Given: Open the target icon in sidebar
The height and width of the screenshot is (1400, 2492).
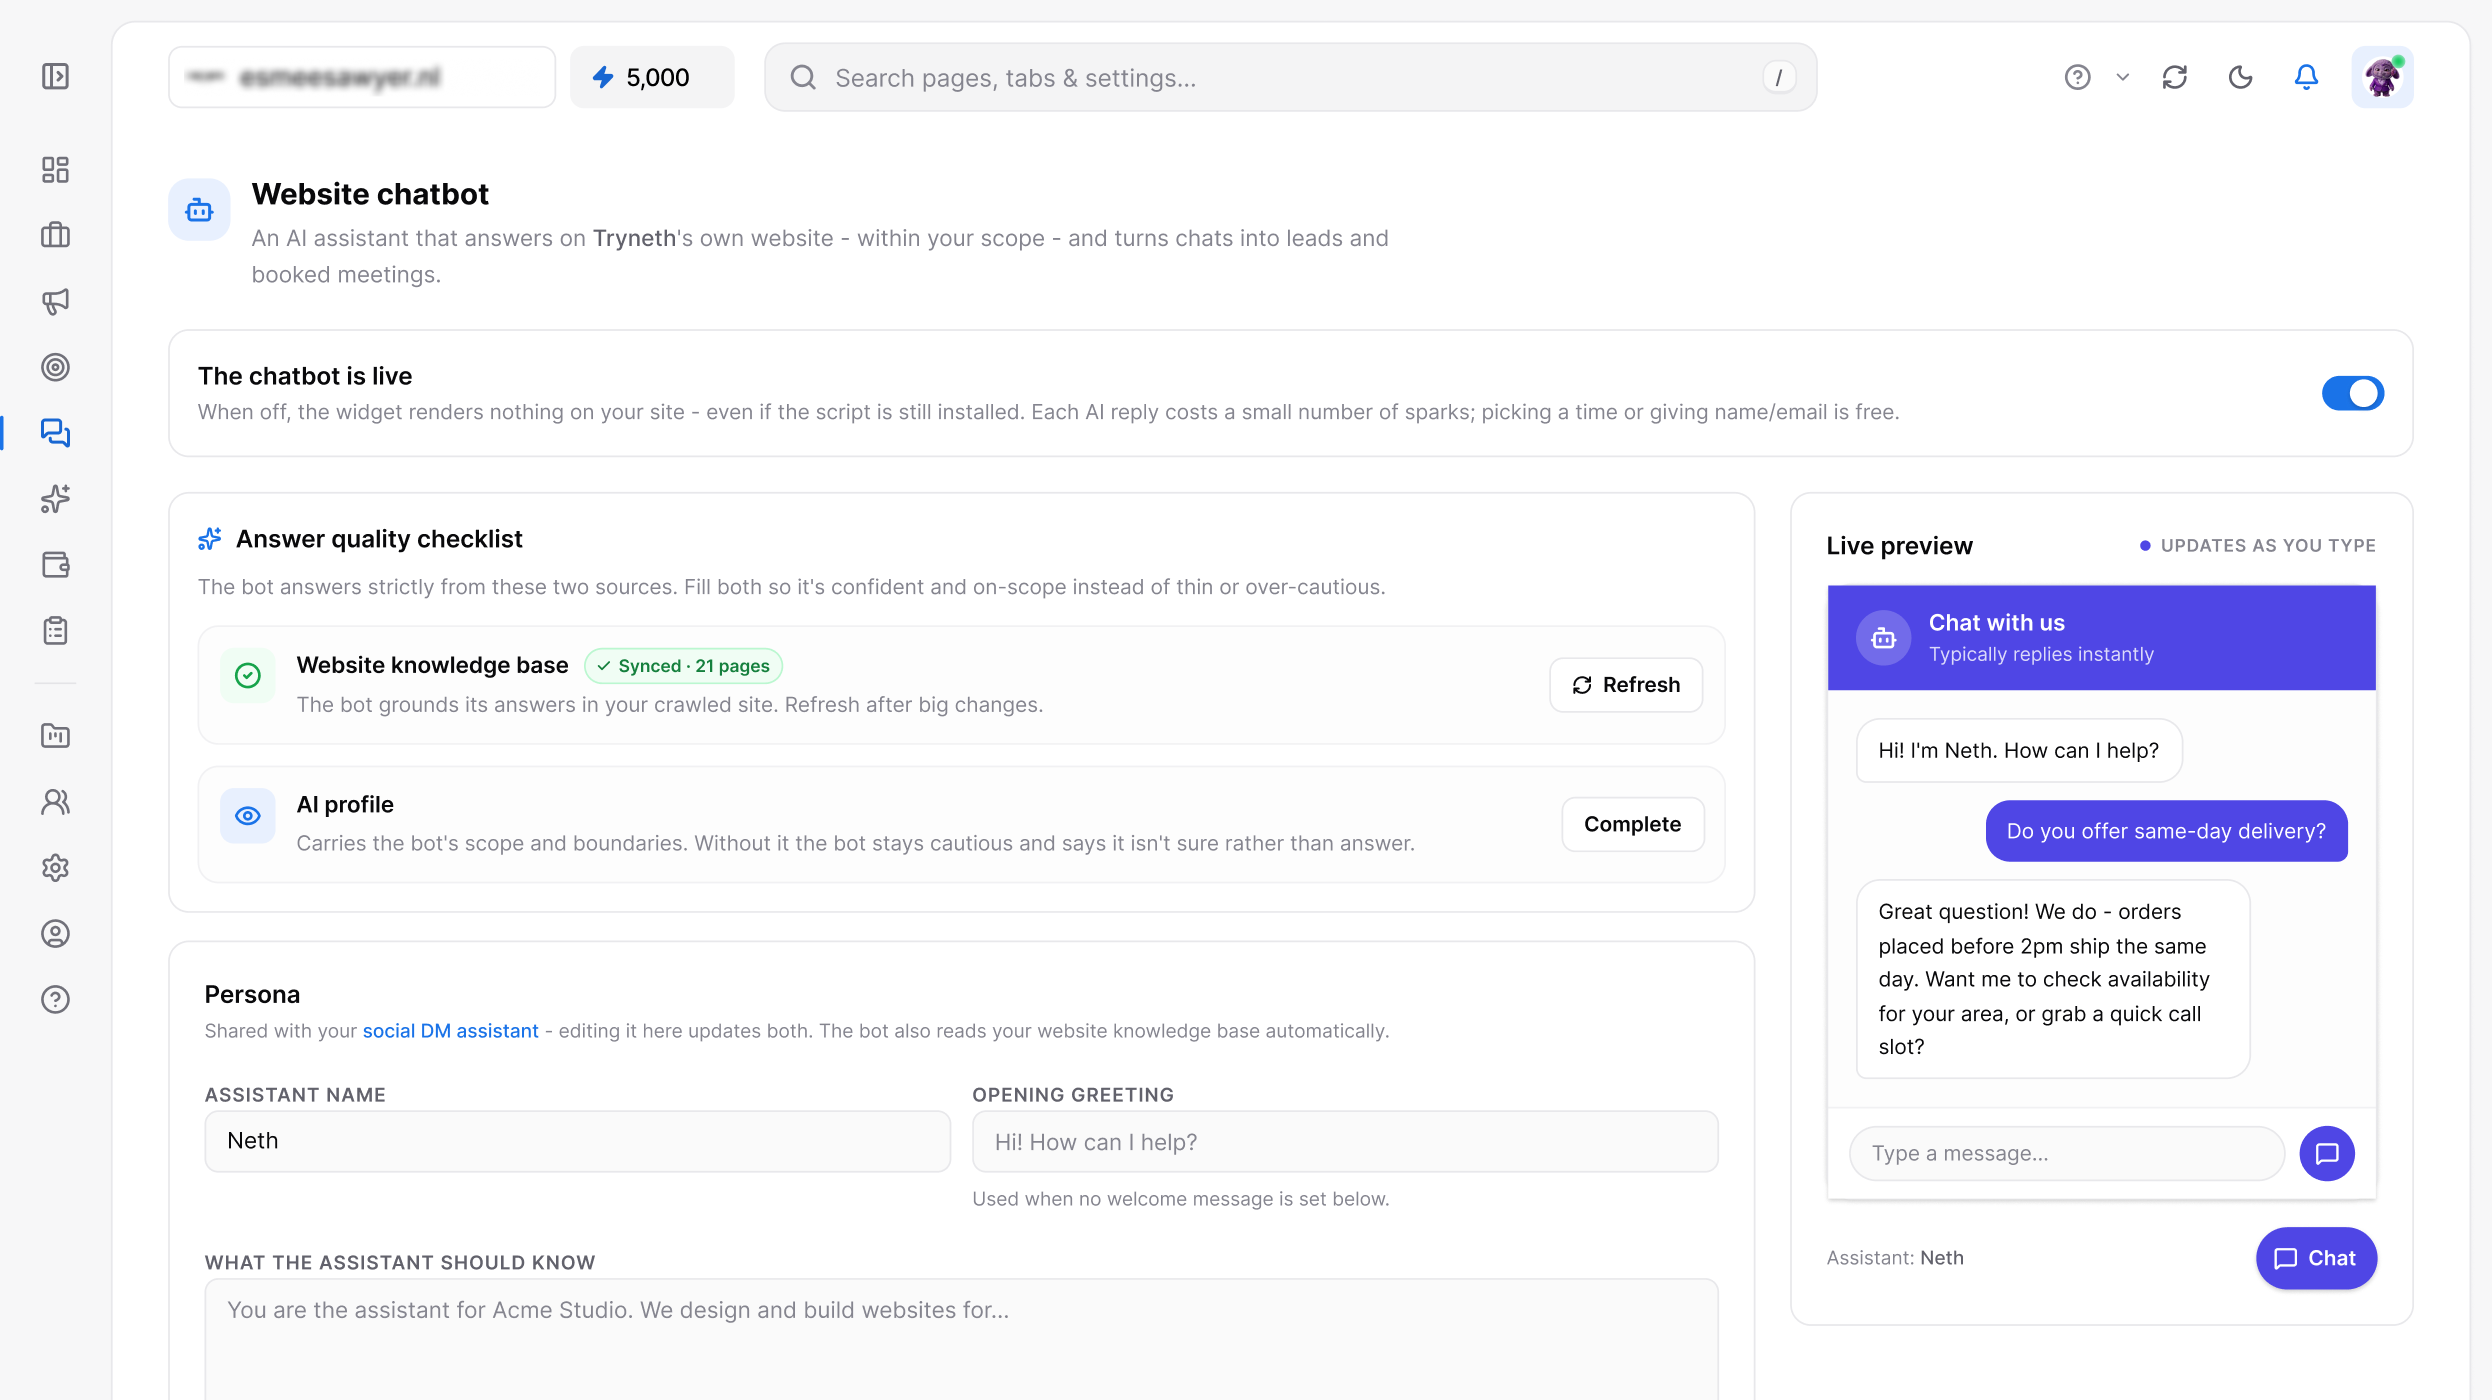Looking at the screenshot, I should (x=55, y=367).
